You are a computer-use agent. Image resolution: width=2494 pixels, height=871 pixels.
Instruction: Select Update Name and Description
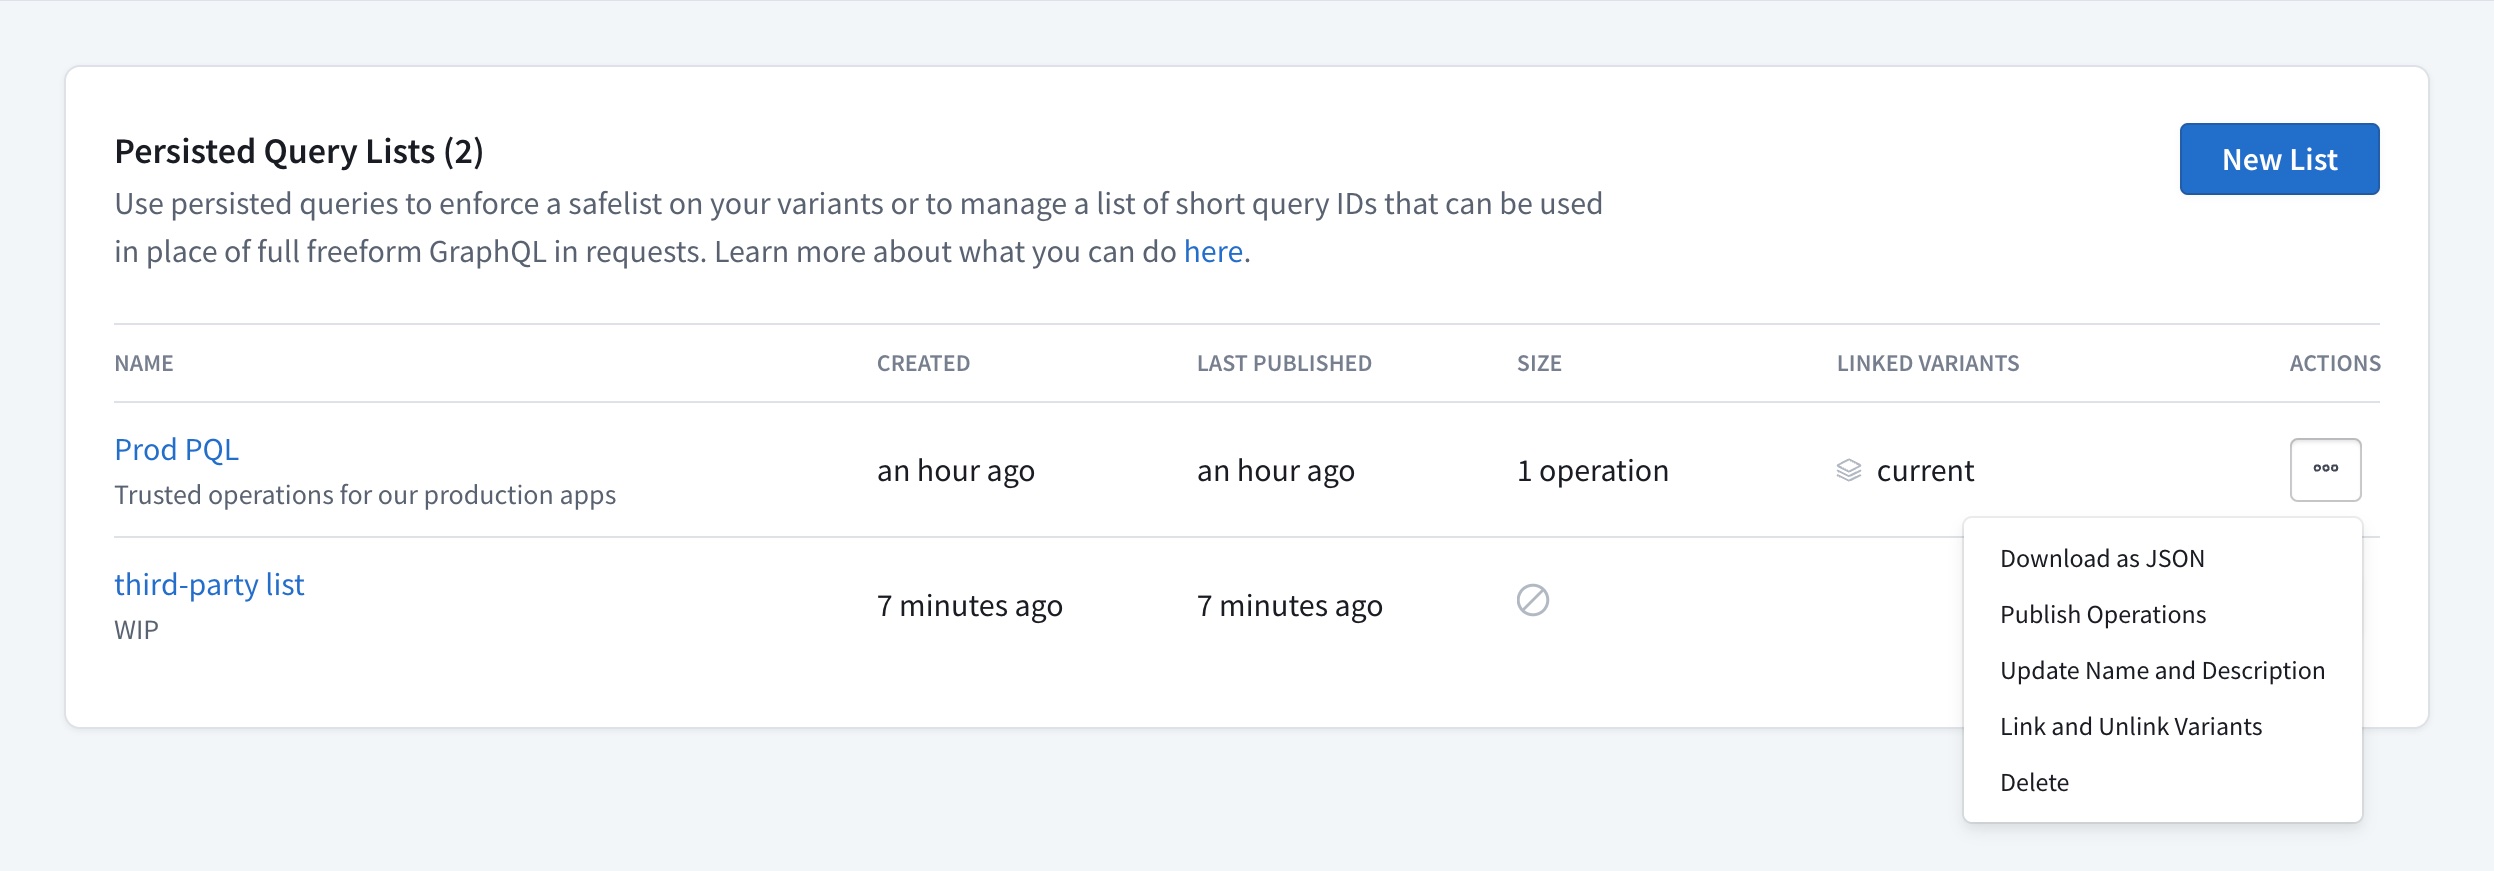2163,670
